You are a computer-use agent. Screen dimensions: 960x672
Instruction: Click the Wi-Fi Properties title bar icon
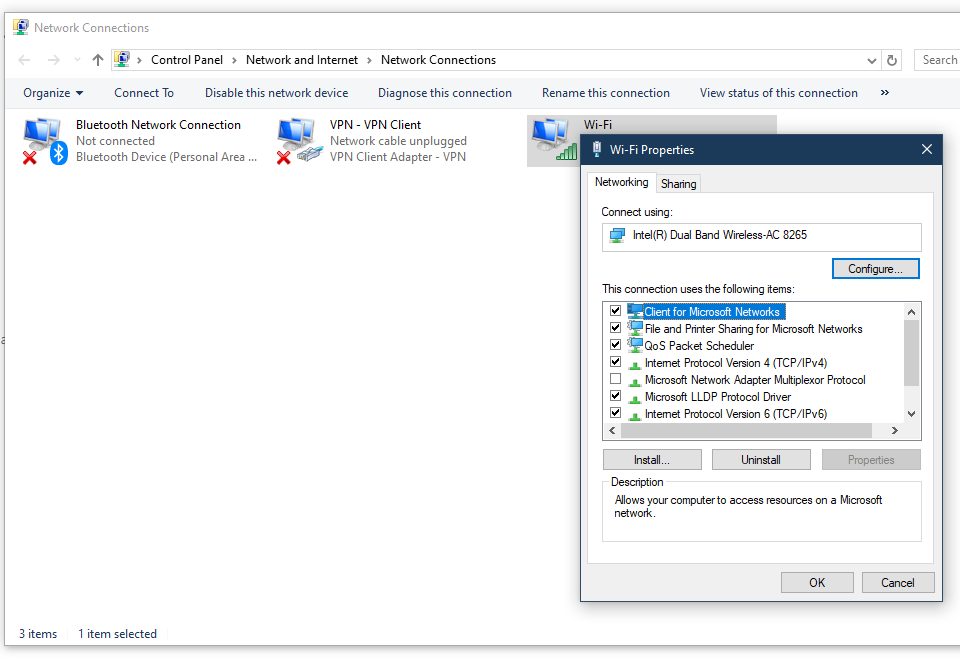tap(597, 149)
